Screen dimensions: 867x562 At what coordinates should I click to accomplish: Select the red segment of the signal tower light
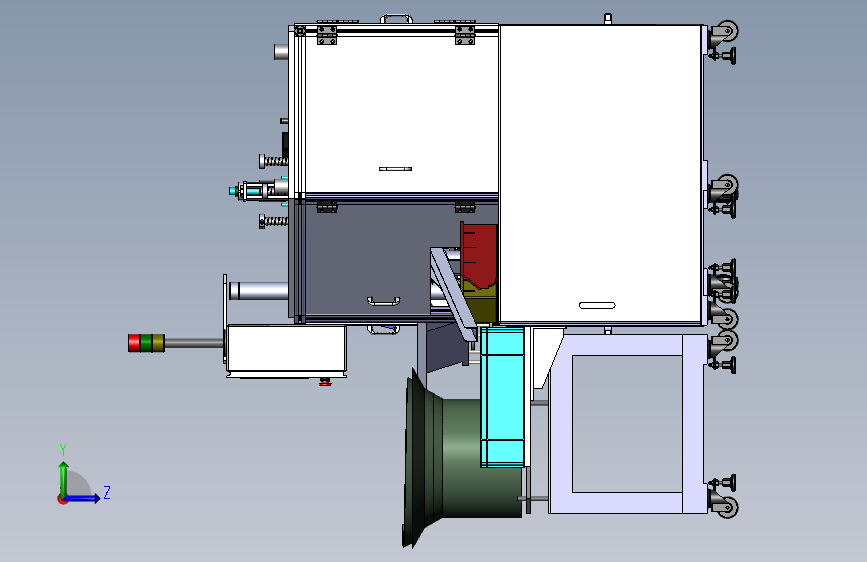(134, 343)
